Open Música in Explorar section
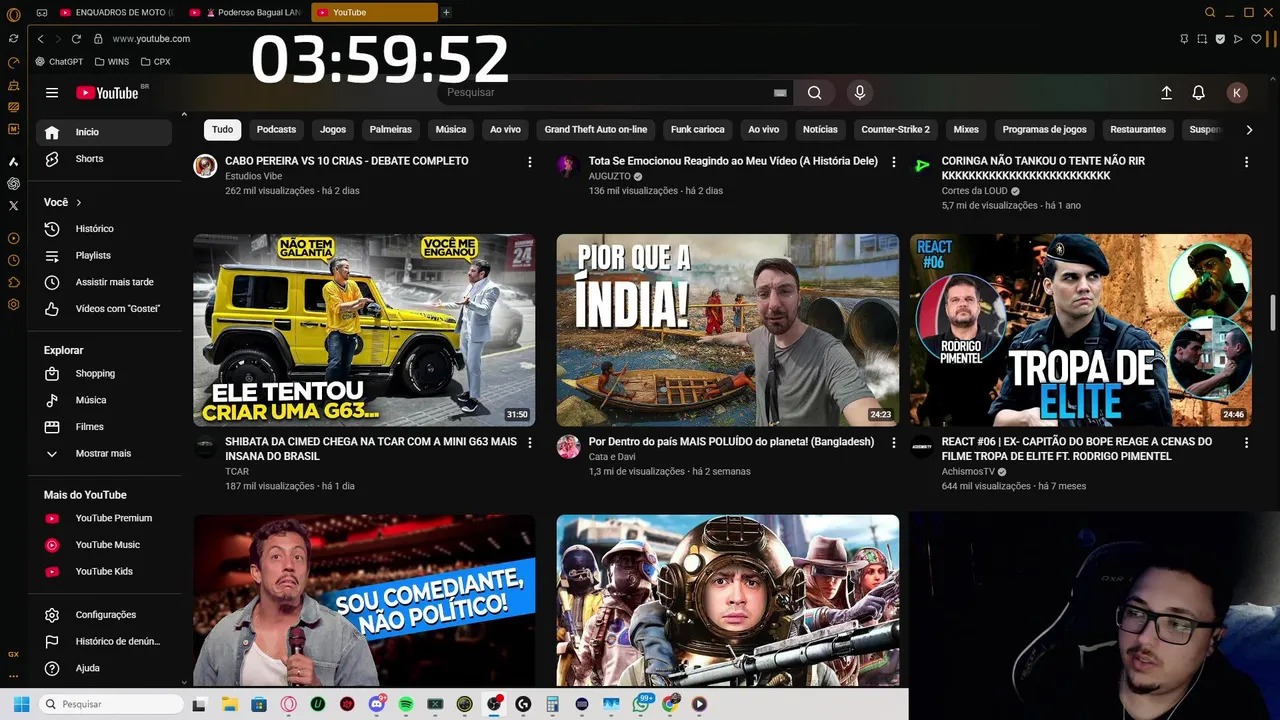 pyautogui.click(x=104, y=400)
